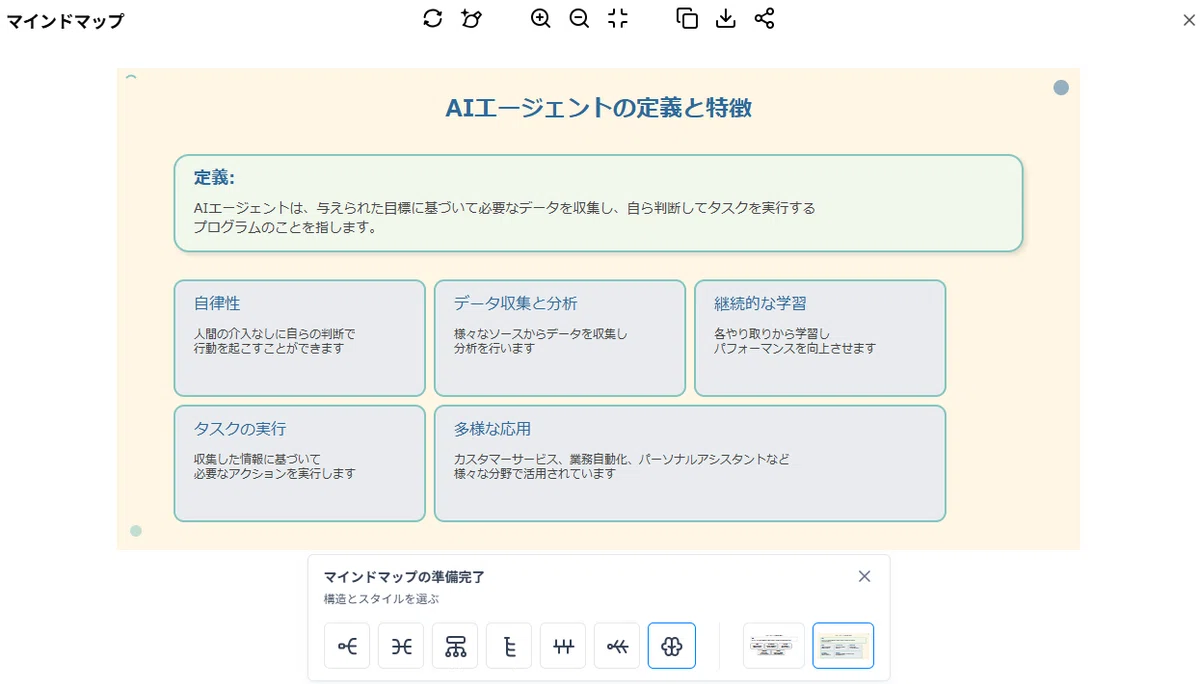The image size is (1200, 684).
Task: Click the regenerate (refresh) icon
Action: coord(432,18)
